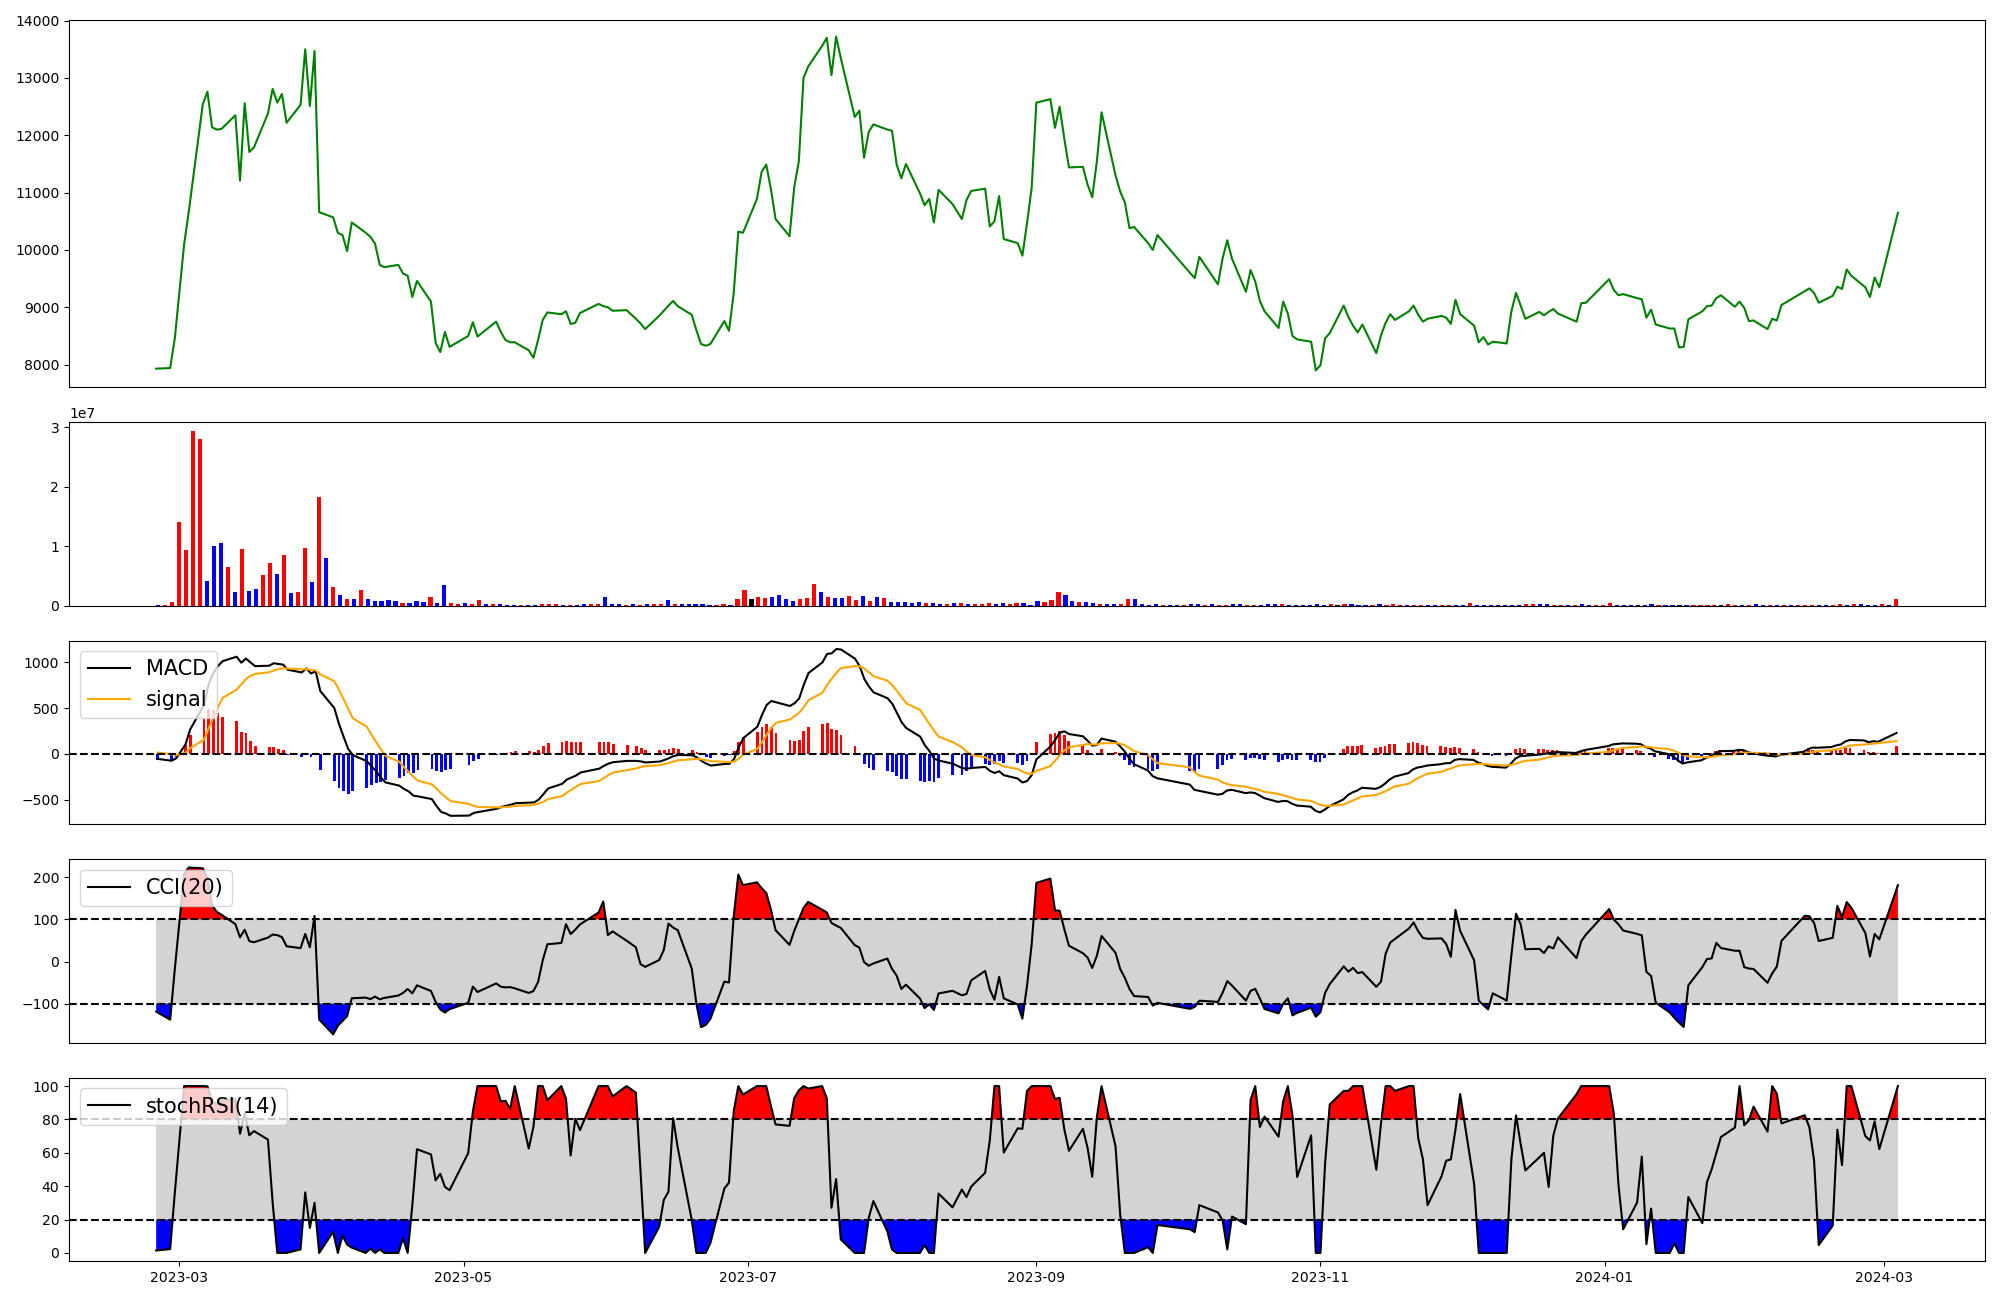
Task: Click the 80 stochRSI axis label
Action: coord(51,1120)
